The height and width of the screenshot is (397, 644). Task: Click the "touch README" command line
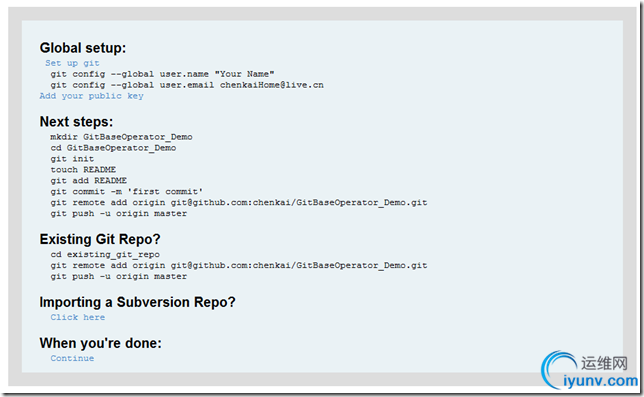click(x=83, y=170)
